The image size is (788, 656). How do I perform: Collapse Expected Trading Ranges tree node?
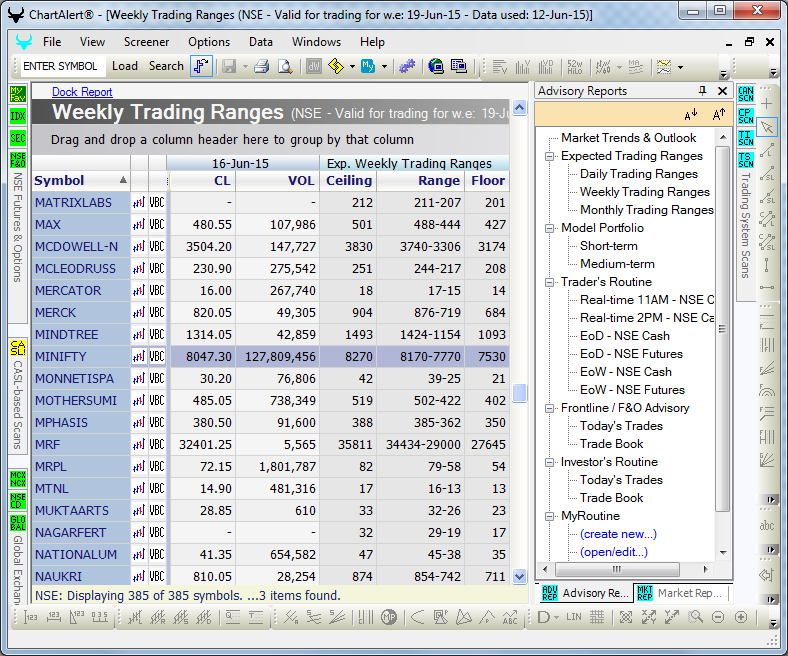coord(550,156)
